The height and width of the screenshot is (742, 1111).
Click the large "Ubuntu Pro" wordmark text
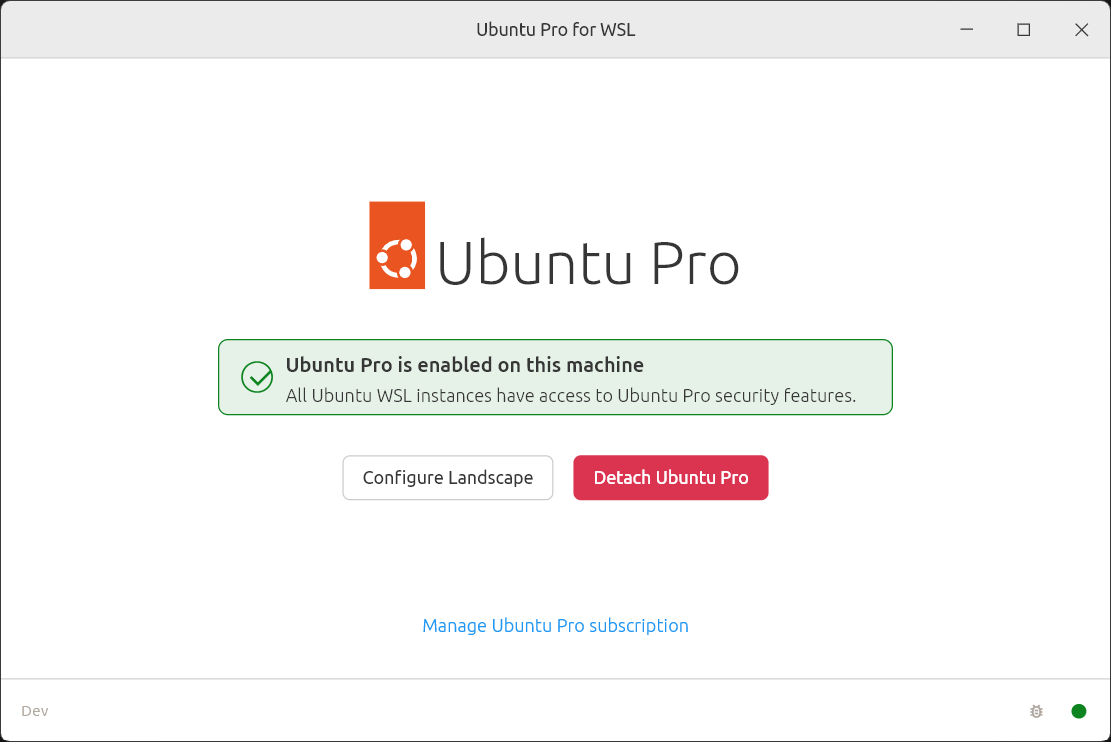(588, 264)
